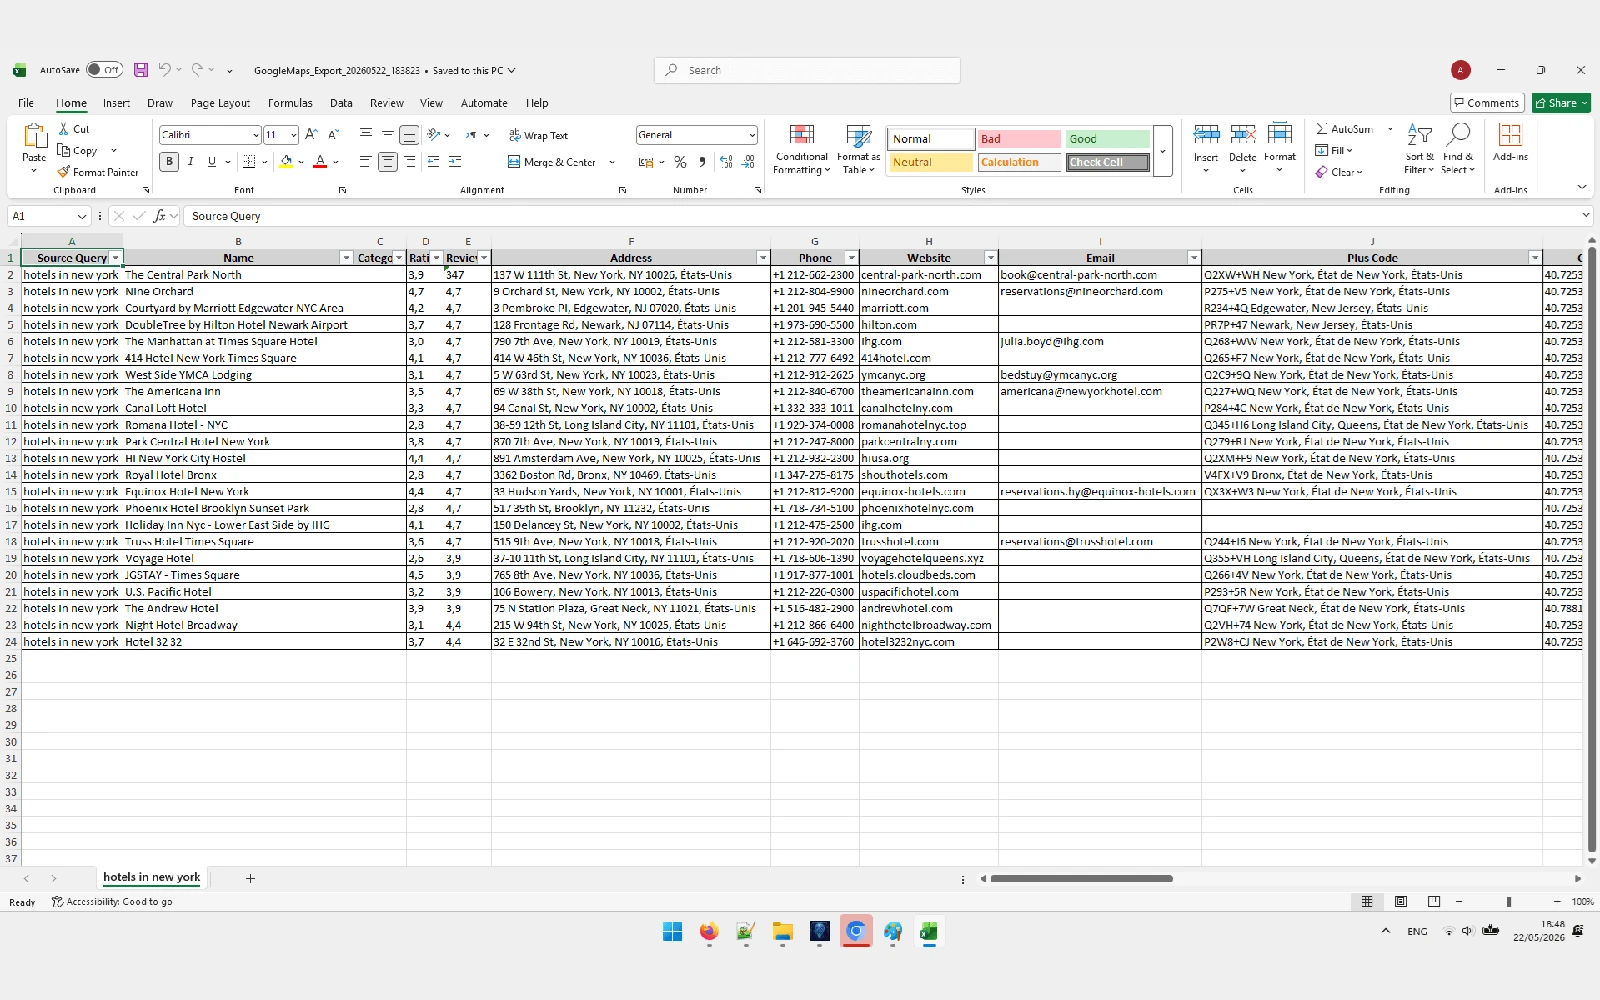This screenshot has width=1600, height=1000.
Task: Select the 'hotels in new york' sheet tab
Action: pos(152,877)
